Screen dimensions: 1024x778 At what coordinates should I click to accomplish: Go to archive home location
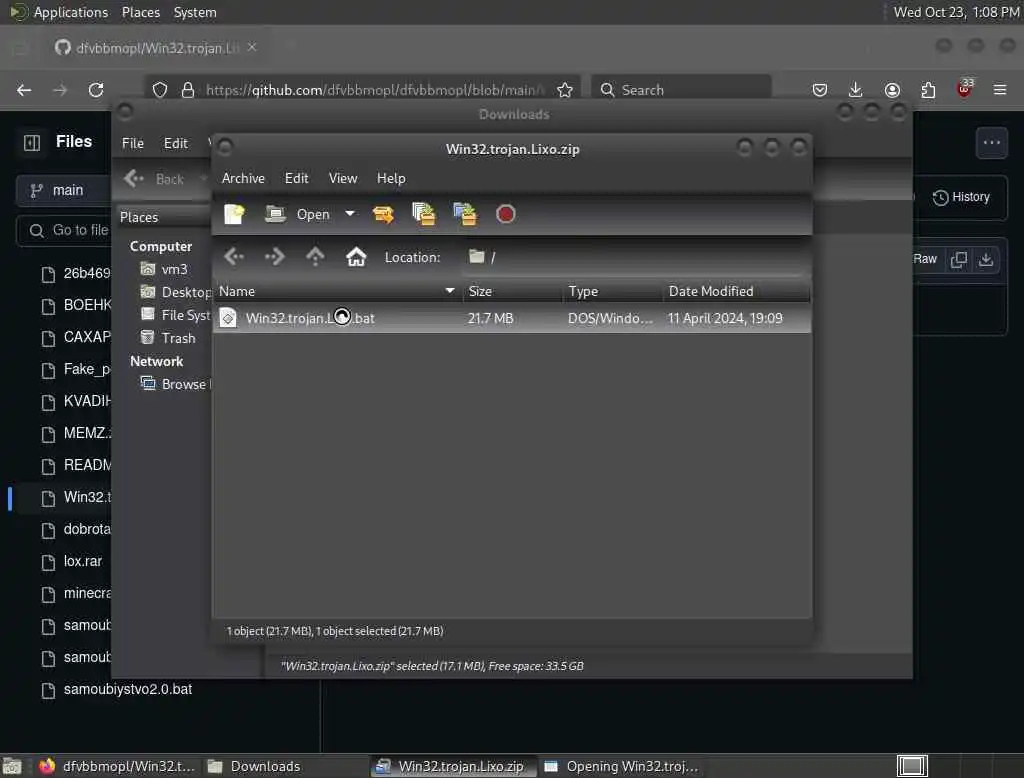(356, 257)
